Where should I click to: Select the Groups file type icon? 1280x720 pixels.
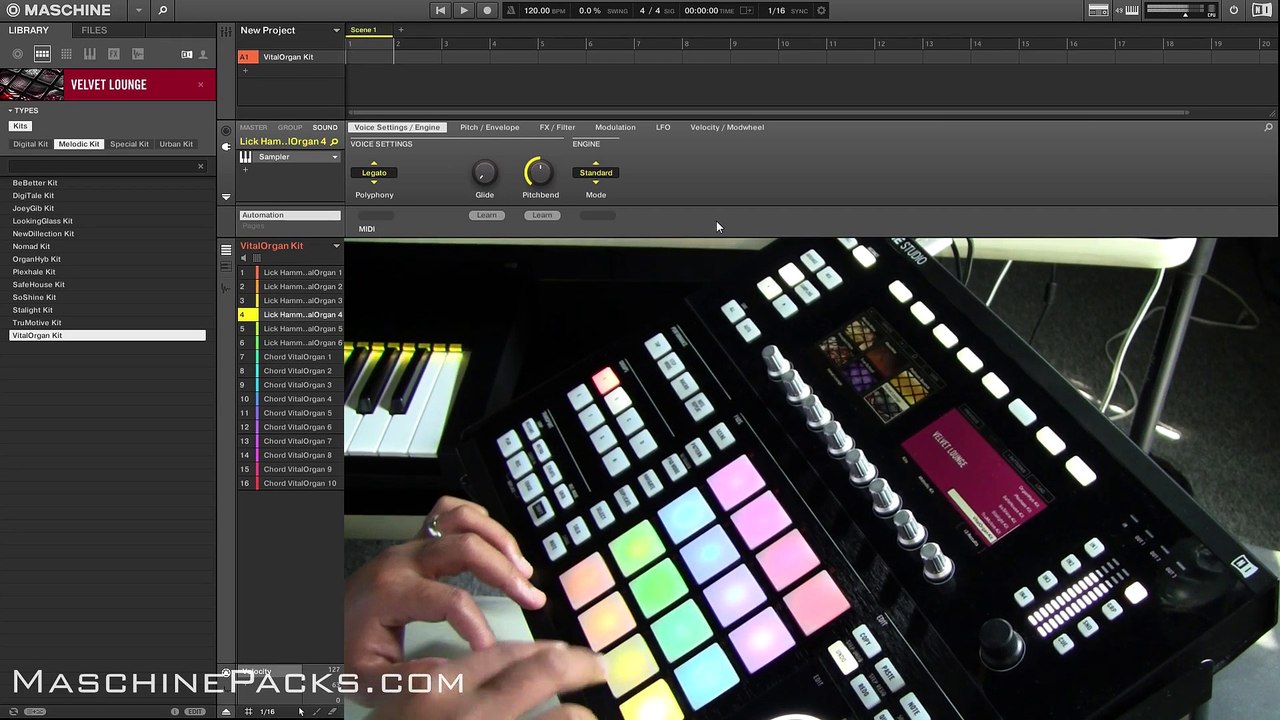tap(42, 54)
